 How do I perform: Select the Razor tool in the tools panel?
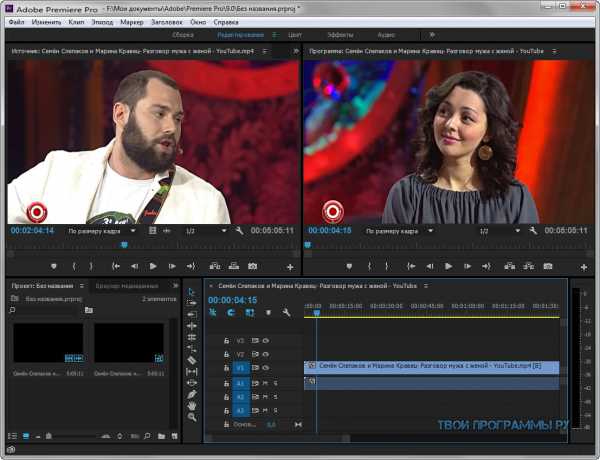point(192,359)
